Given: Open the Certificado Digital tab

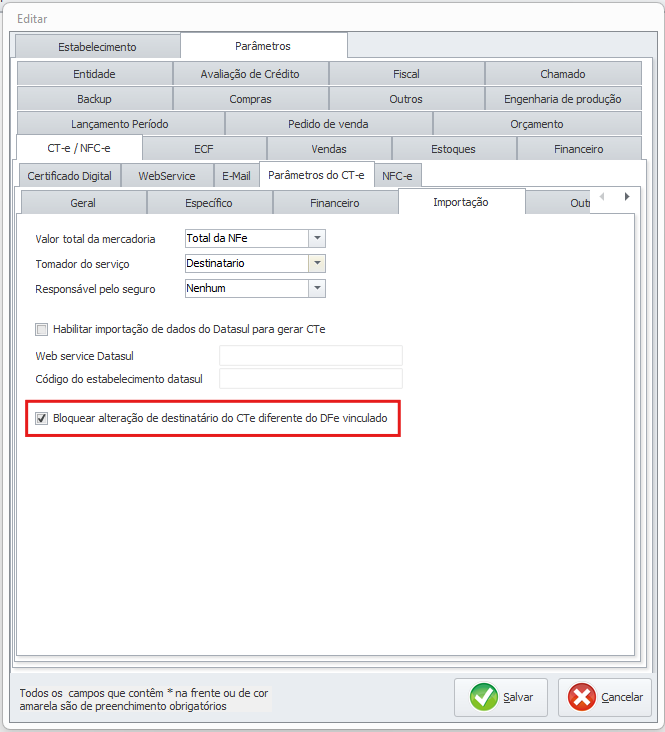Looking at the screenshot, I should tap(69, 175).
